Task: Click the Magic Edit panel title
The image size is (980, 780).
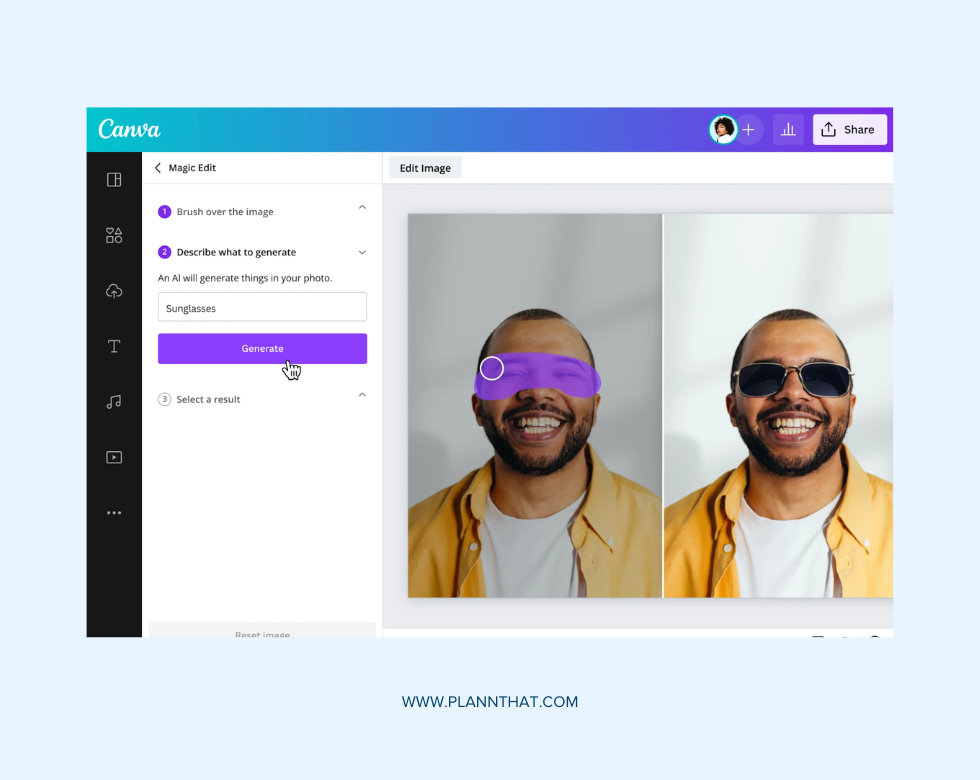Action: click(192, 168)
